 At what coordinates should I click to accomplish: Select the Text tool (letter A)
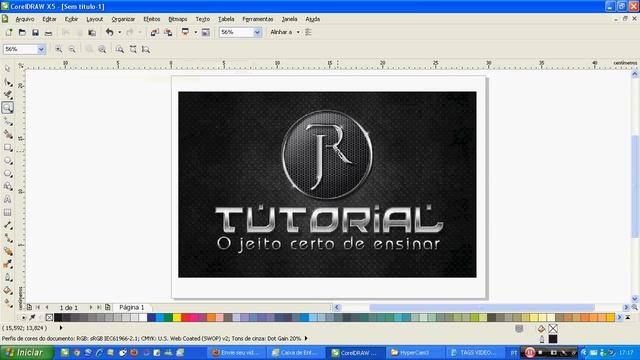pos(7,200)
